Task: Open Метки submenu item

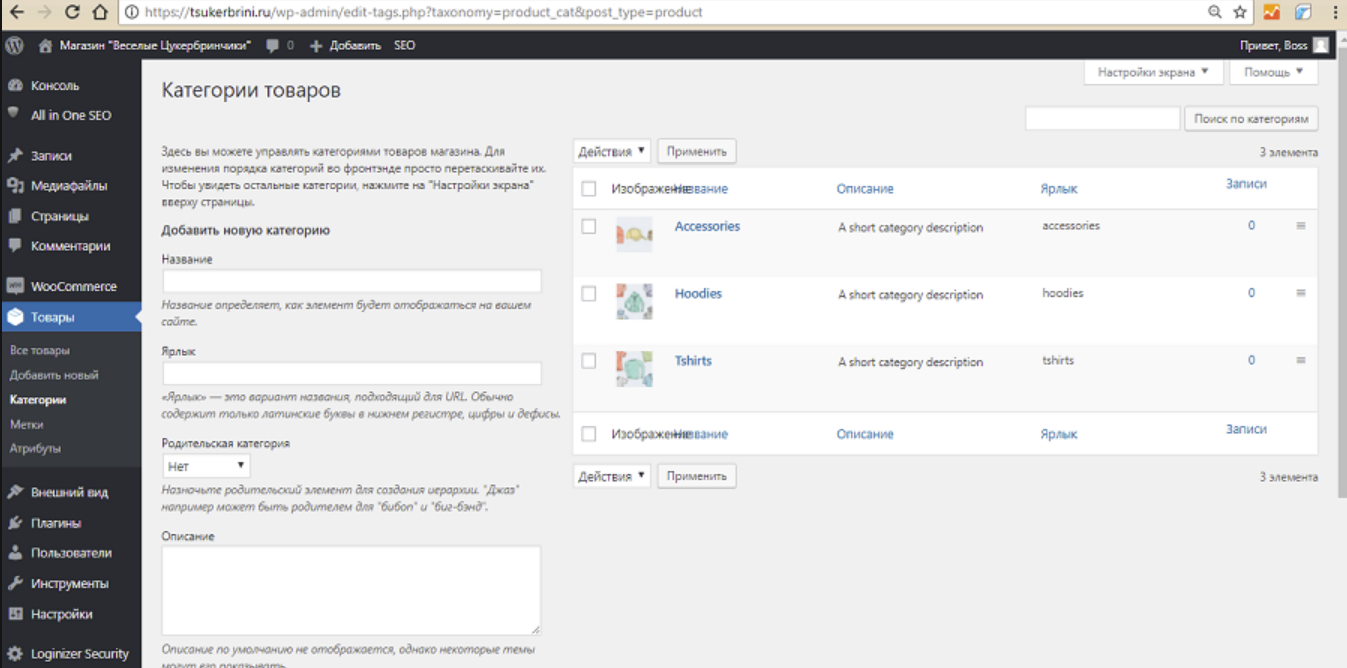Action: pyautogui.click(x=27, y=424)
